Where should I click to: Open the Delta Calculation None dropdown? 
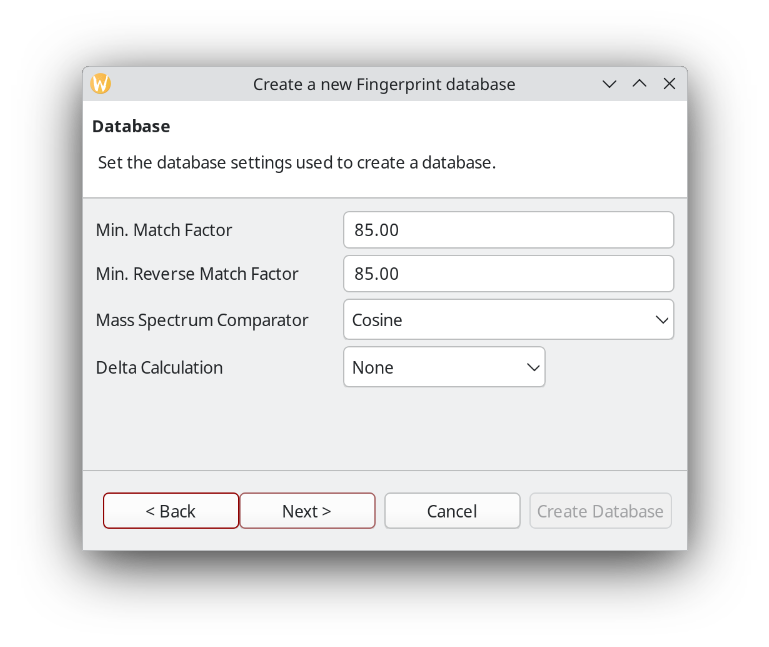tap(444, 367)
